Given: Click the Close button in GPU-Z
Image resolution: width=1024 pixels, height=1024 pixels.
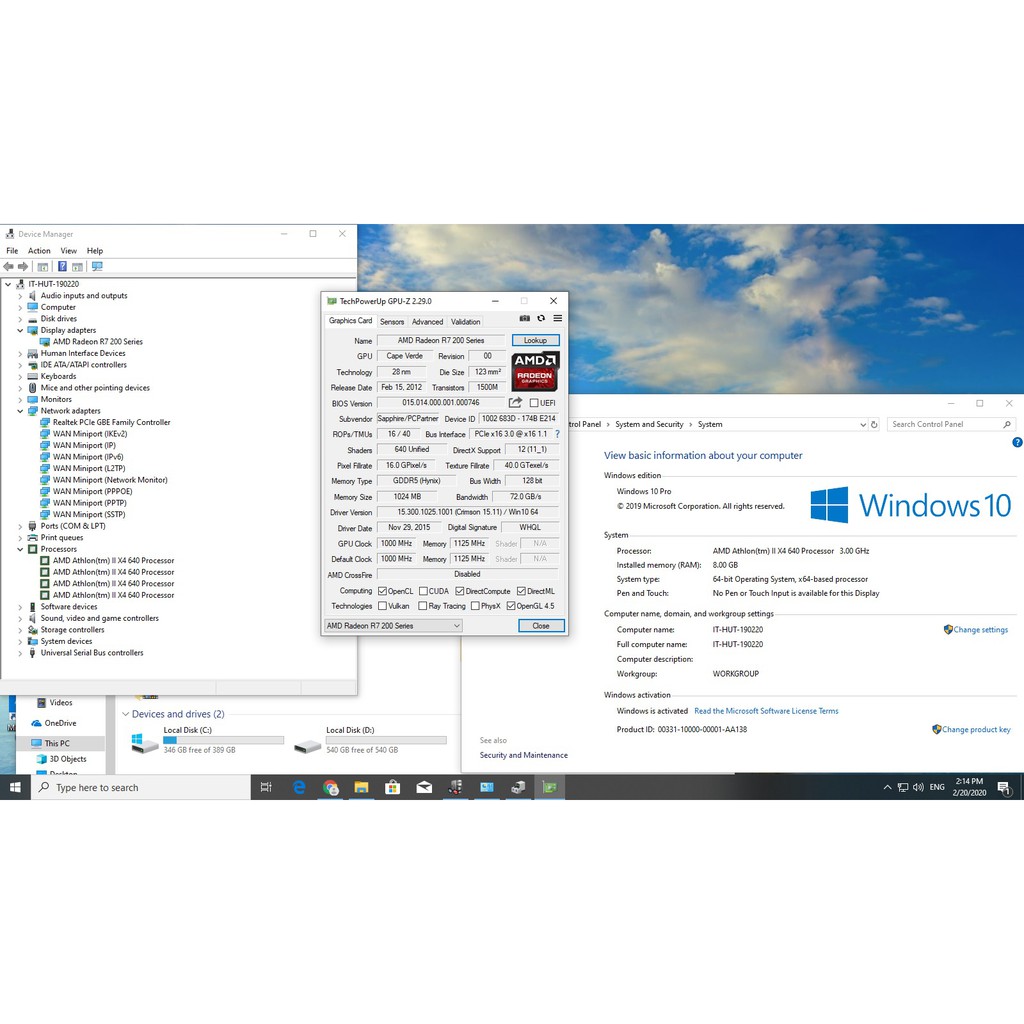Looking at the screenshot, I should [x=541, y=626].
